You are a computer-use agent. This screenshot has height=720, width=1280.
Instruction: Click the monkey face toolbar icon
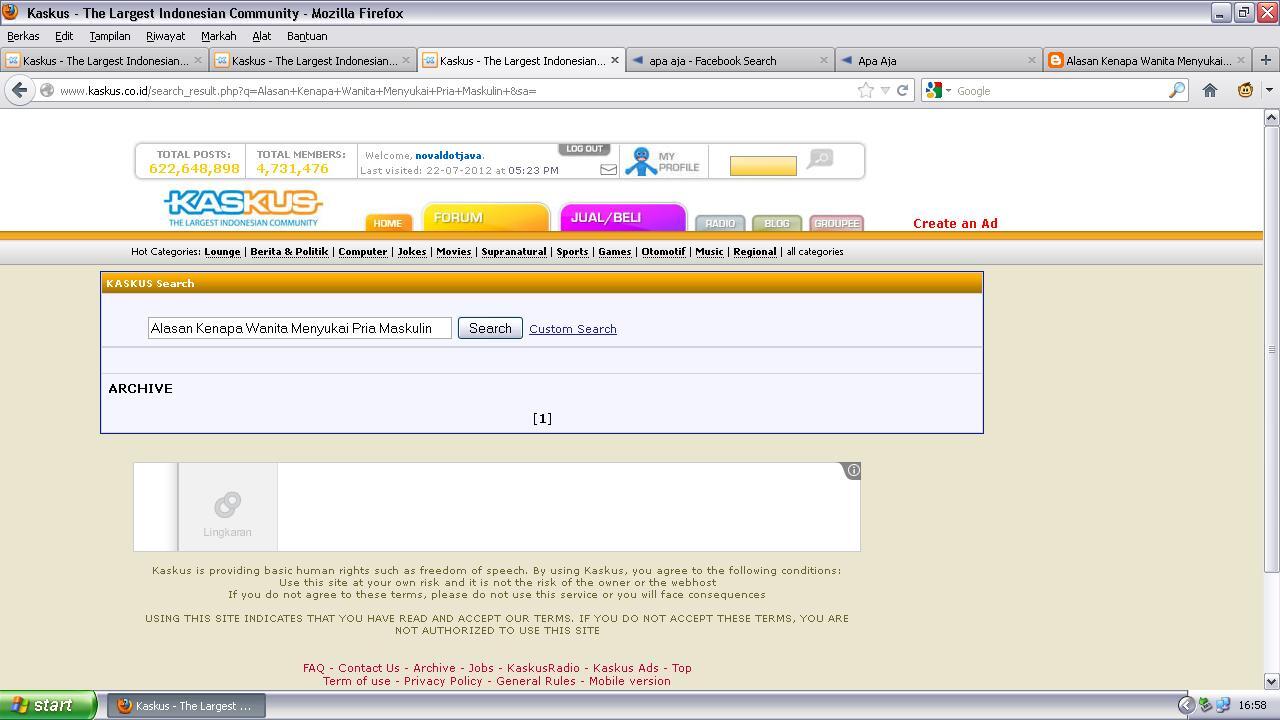point(1245,90)
